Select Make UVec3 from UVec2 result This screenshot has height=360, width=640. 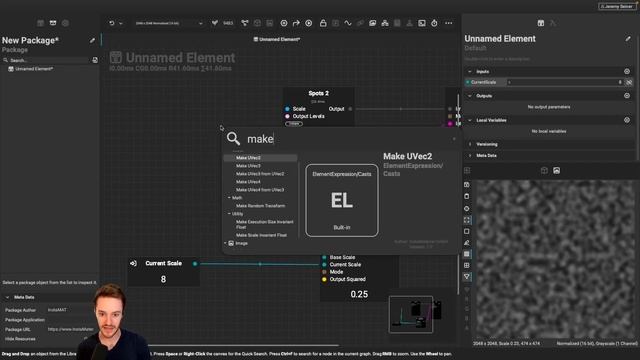(260, 174)
